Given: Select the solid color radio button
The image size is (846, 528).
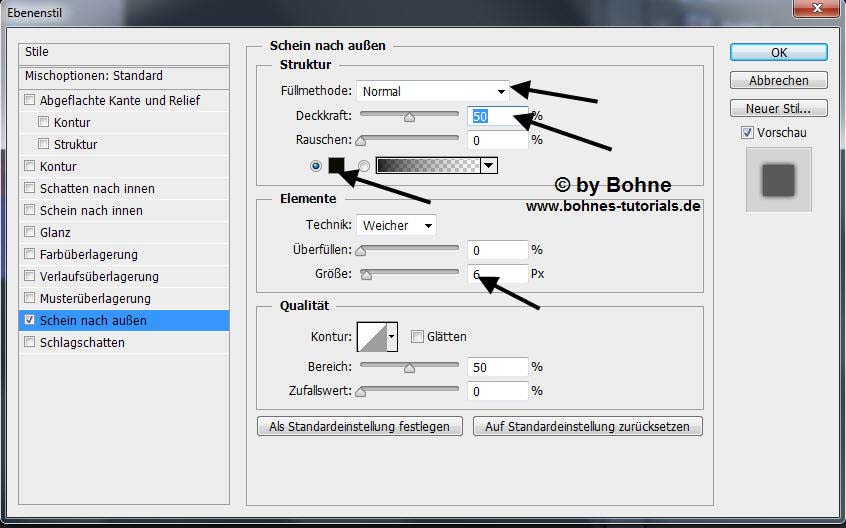Looking at the screenshot, I should (x=317, y=166).
